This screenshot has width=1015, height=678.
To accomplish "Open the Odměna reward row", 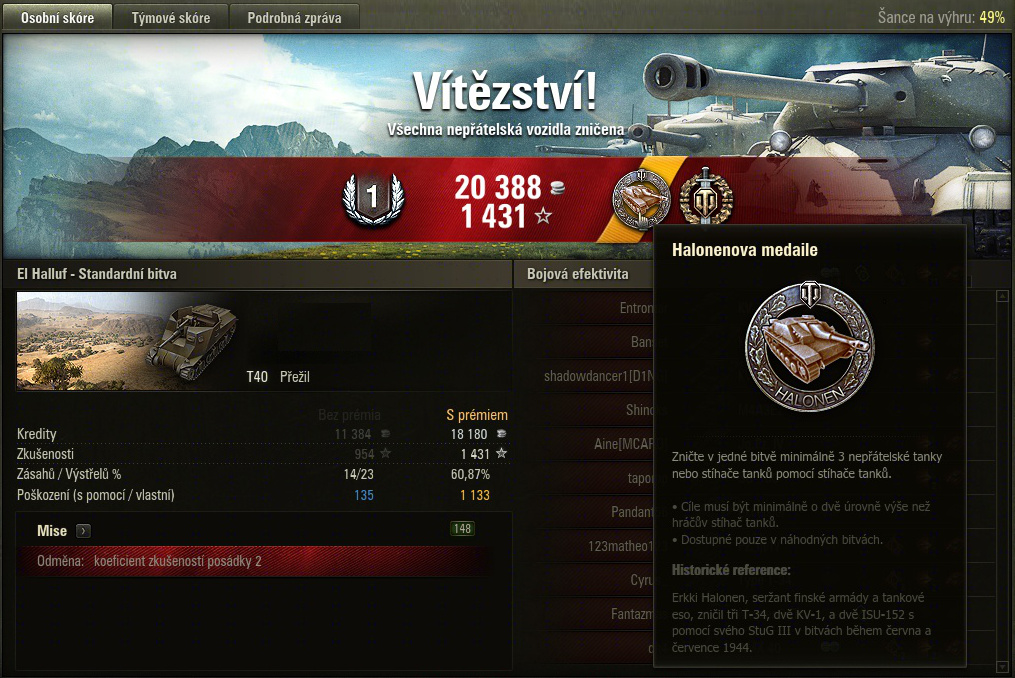I will coord(256,561).
